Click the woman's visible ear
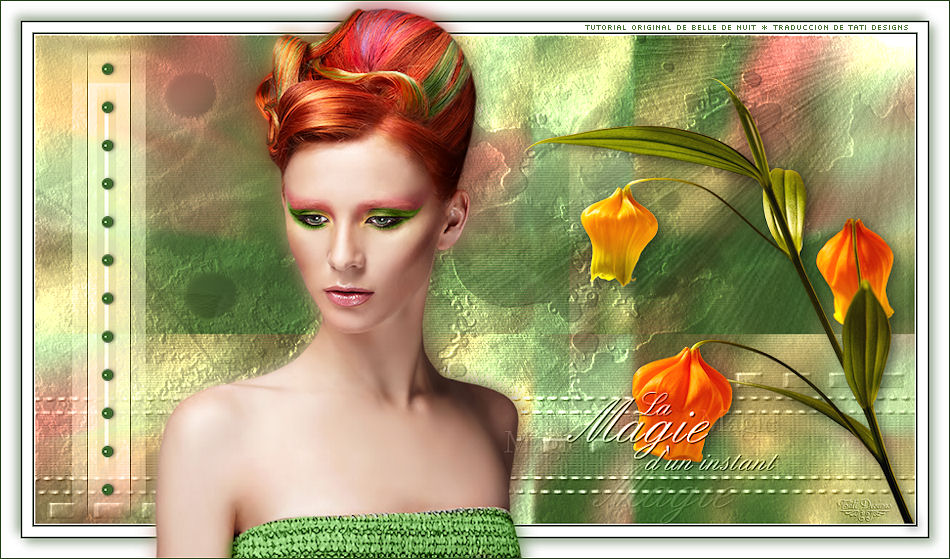The image size is (950, 559). click(x=453, y=222)
